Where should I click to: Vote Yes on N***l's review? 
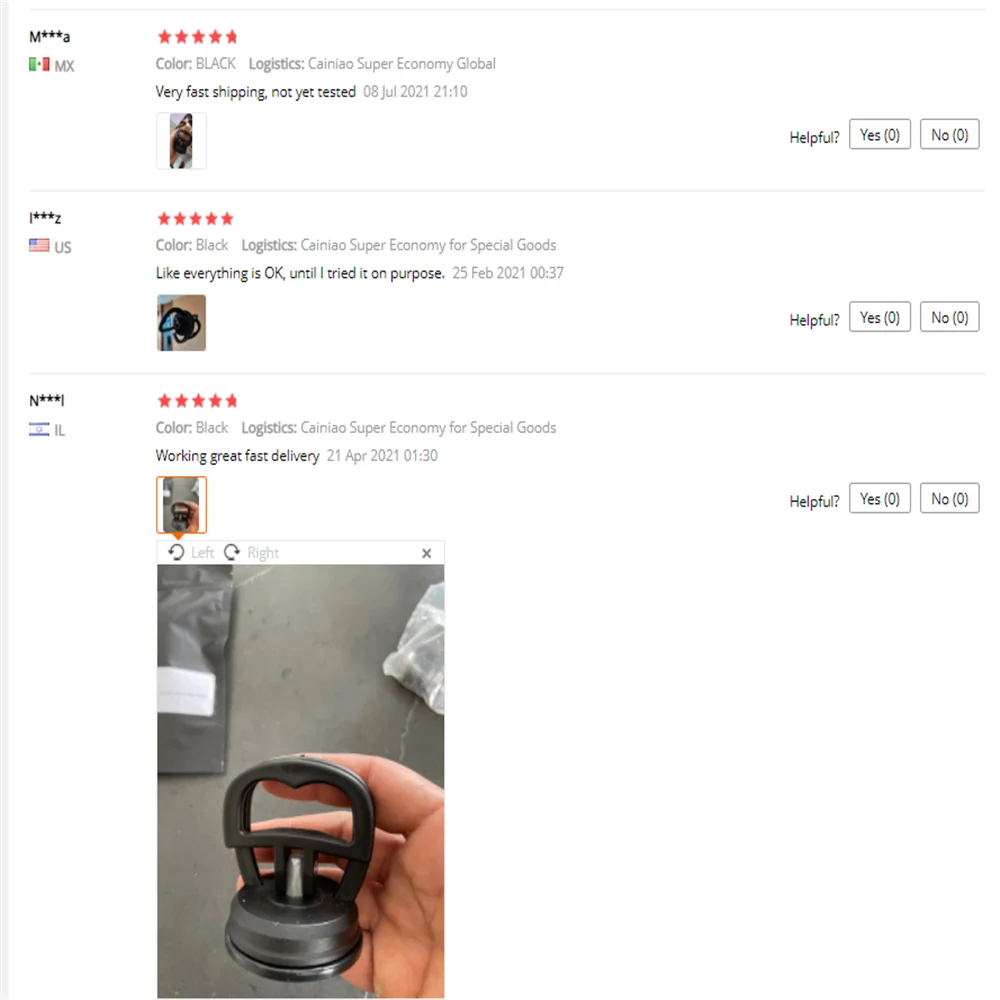[x=879, y=498]
